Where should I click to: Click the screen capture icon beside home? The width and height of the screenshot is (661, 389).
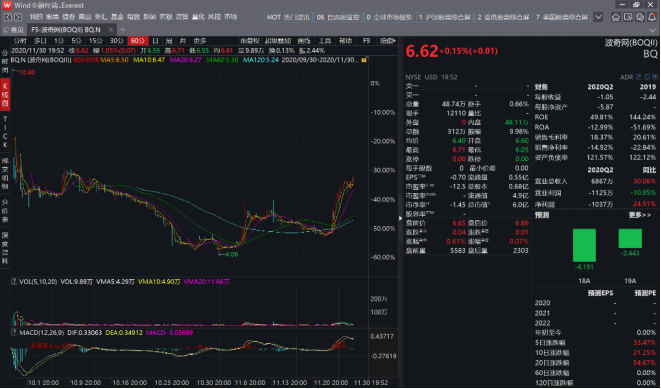628,17
